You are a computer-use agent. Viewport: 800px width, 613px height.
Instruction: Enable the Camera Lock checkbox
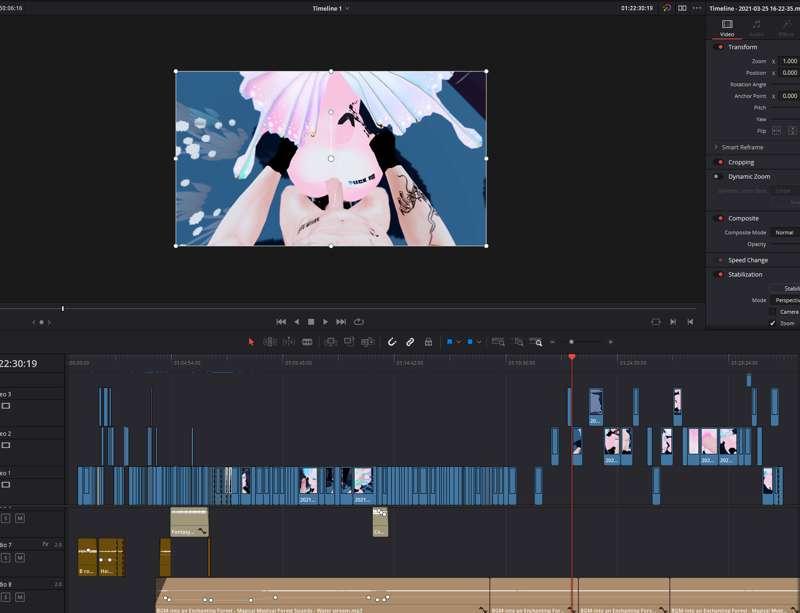point(772,311)
